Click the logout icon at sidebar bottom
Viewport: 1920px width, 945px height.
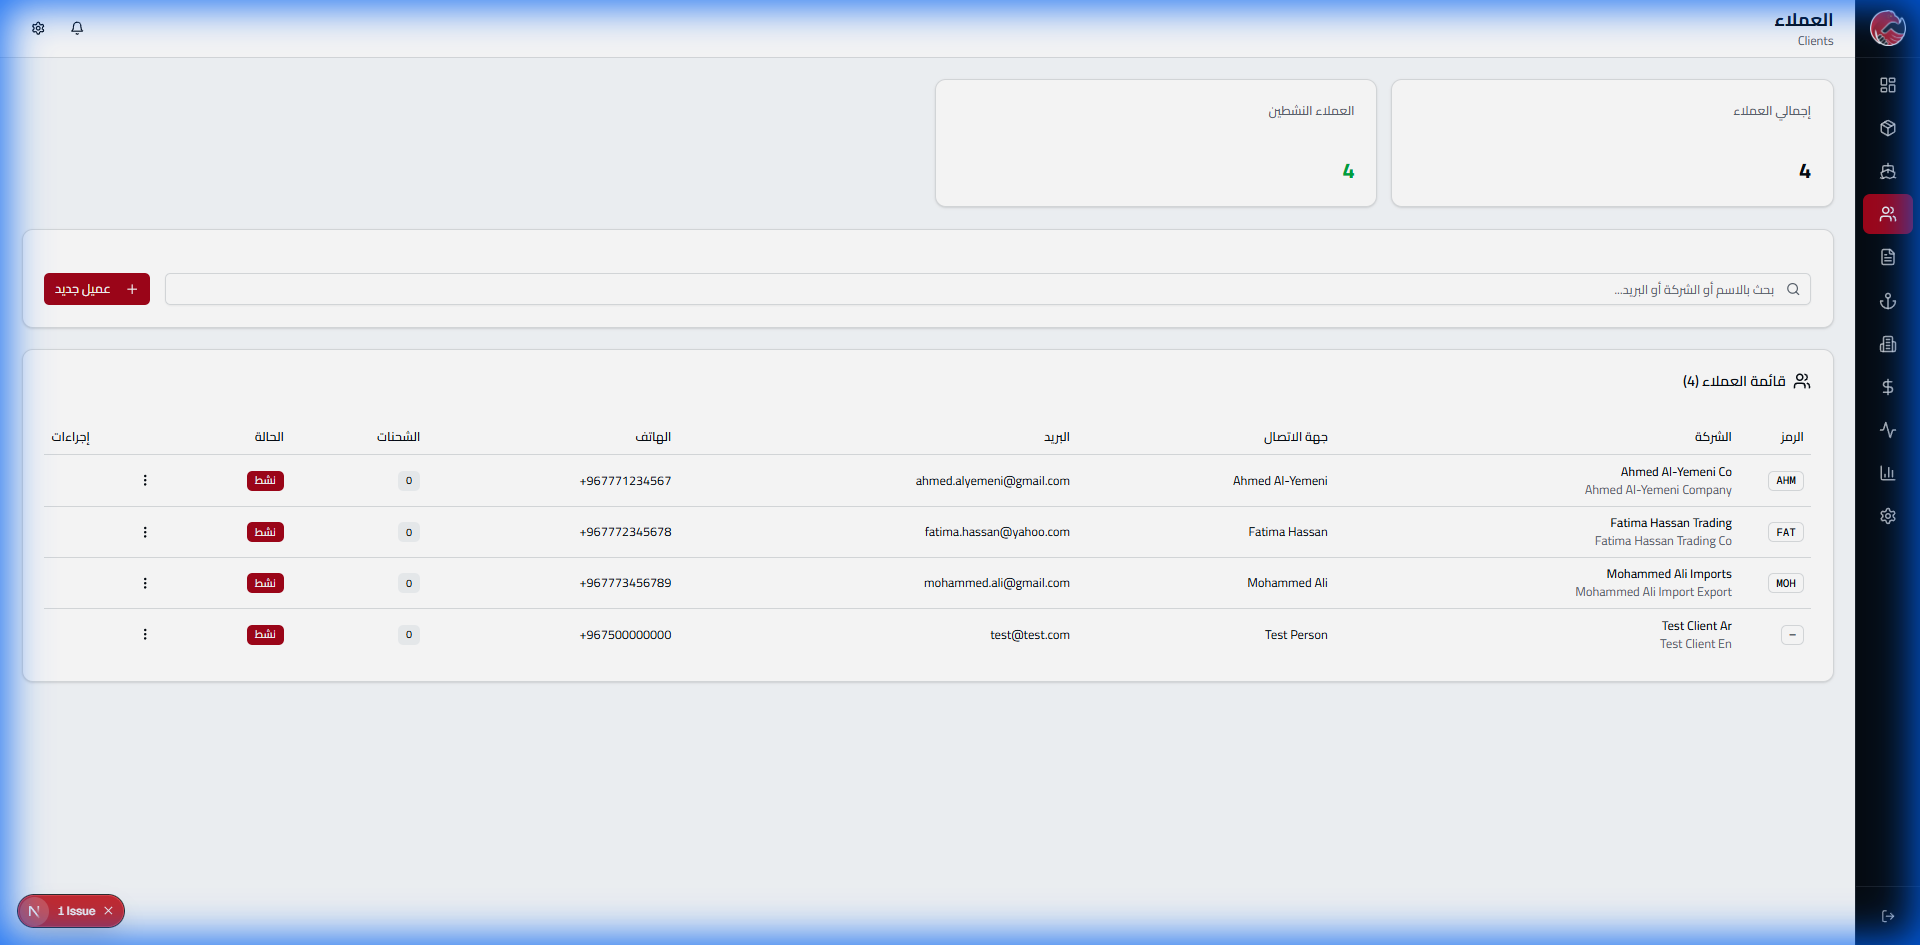(x=1887, y=916)
